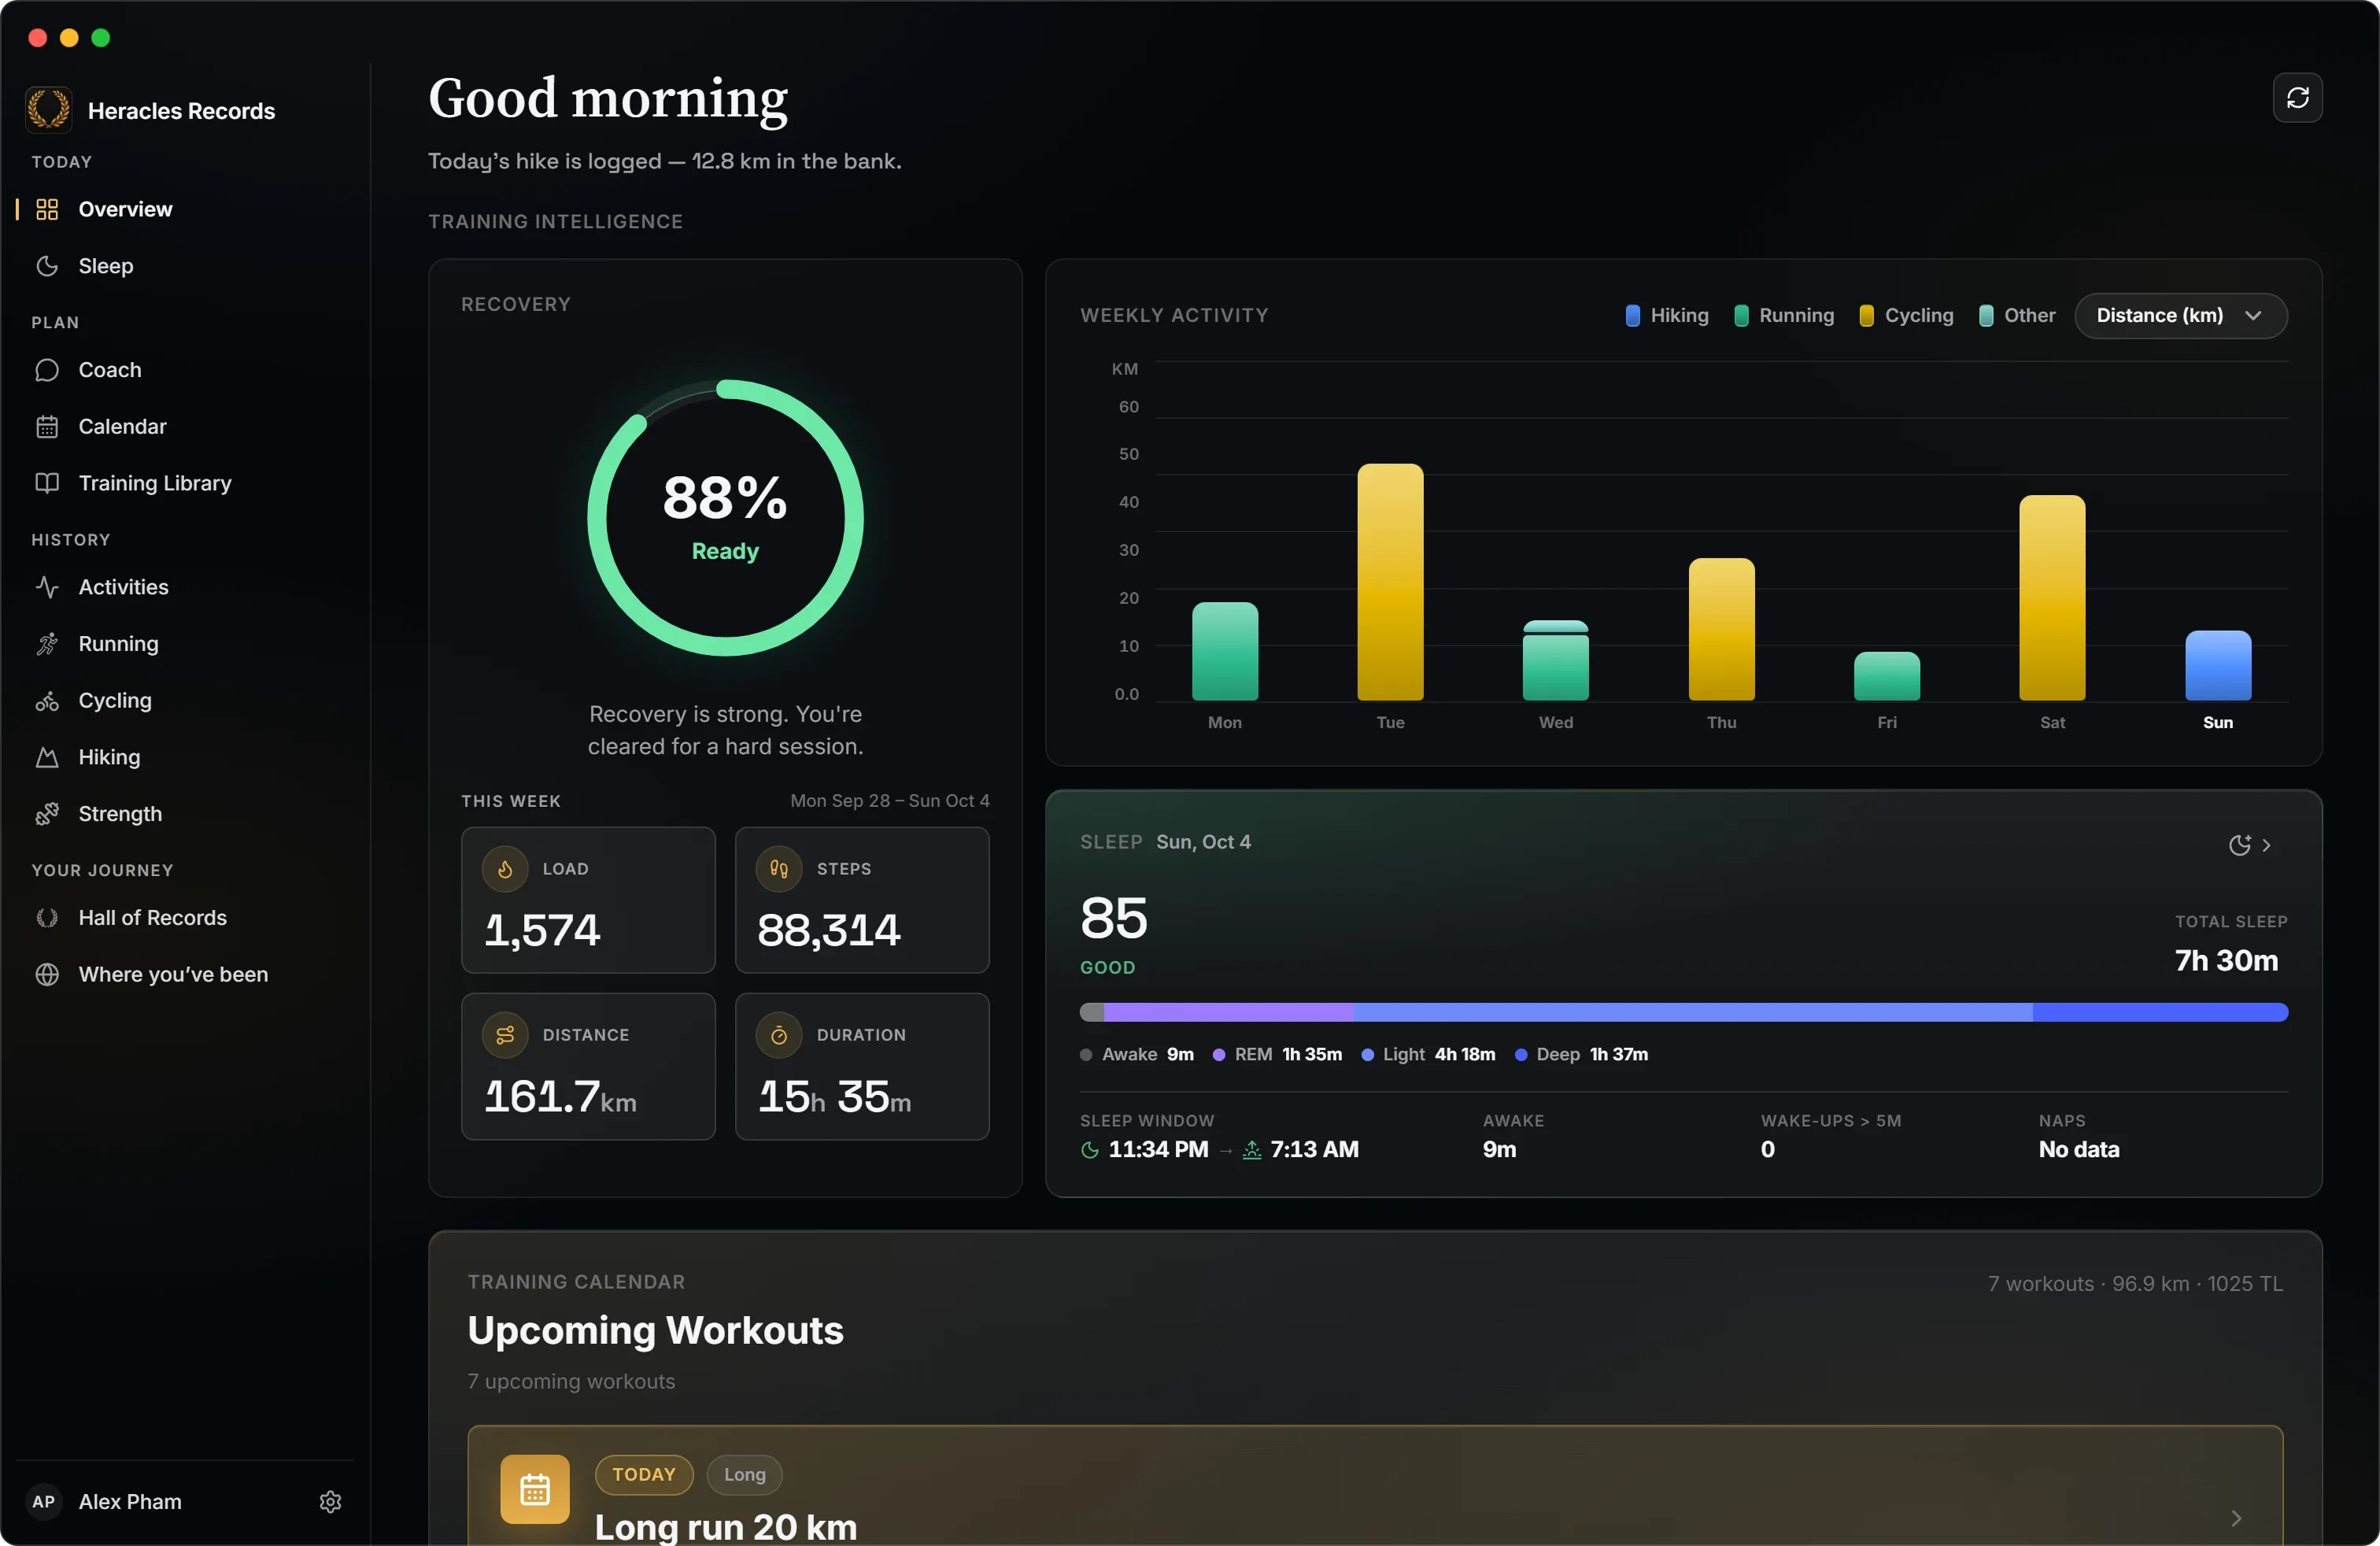Click the calendar icon on Long run card

point(534,1489)
